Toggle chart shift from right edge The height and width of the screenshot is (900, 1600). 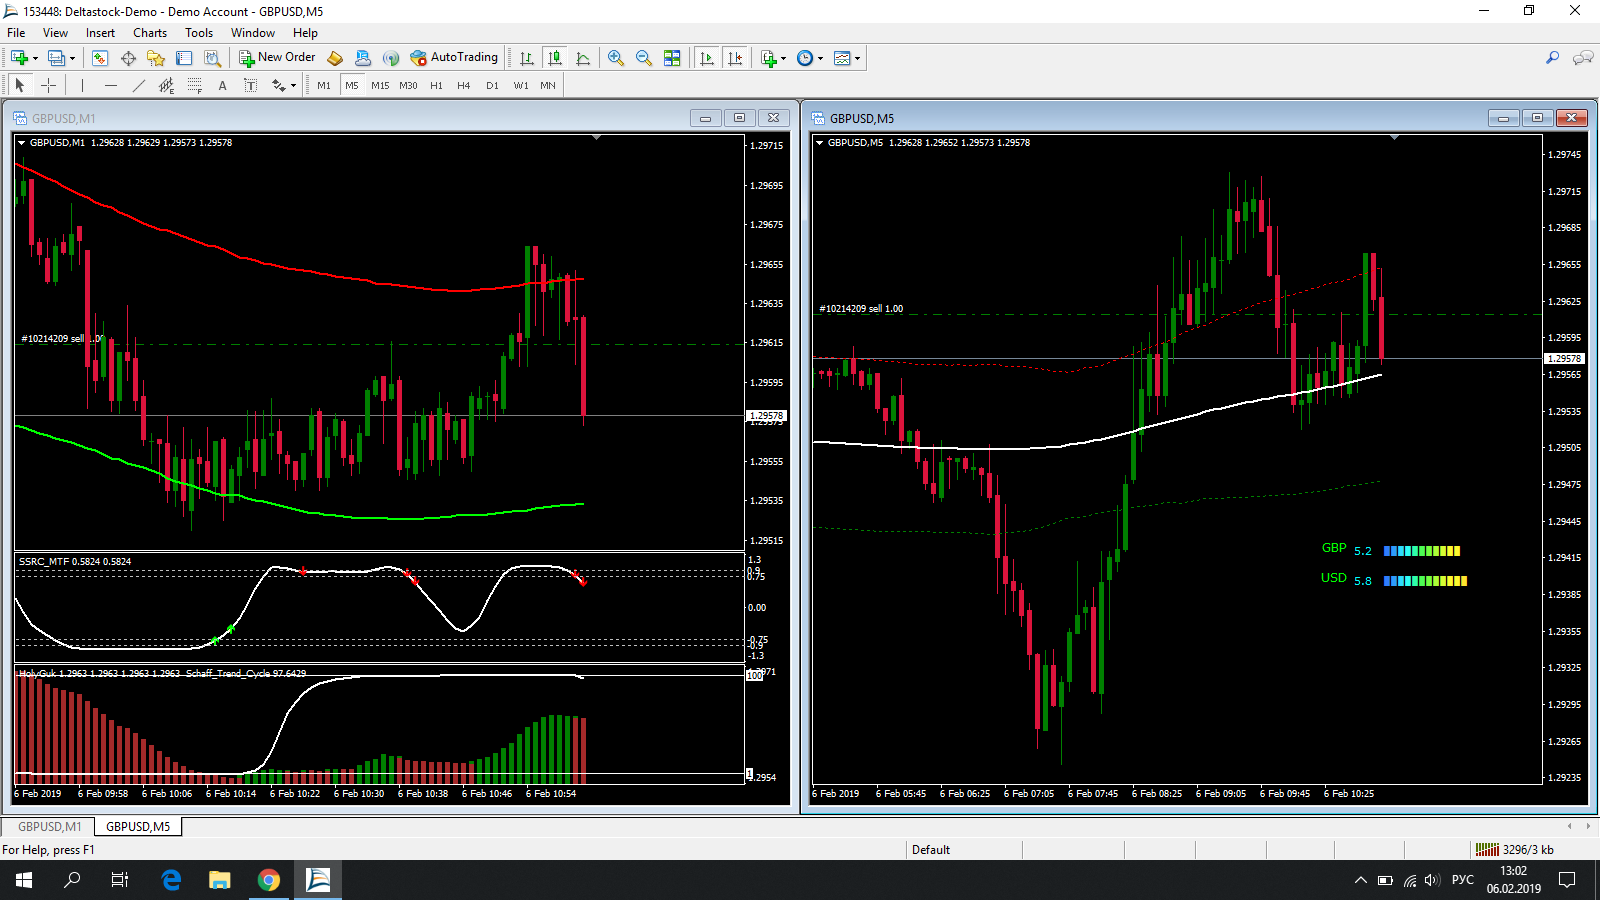735,58
